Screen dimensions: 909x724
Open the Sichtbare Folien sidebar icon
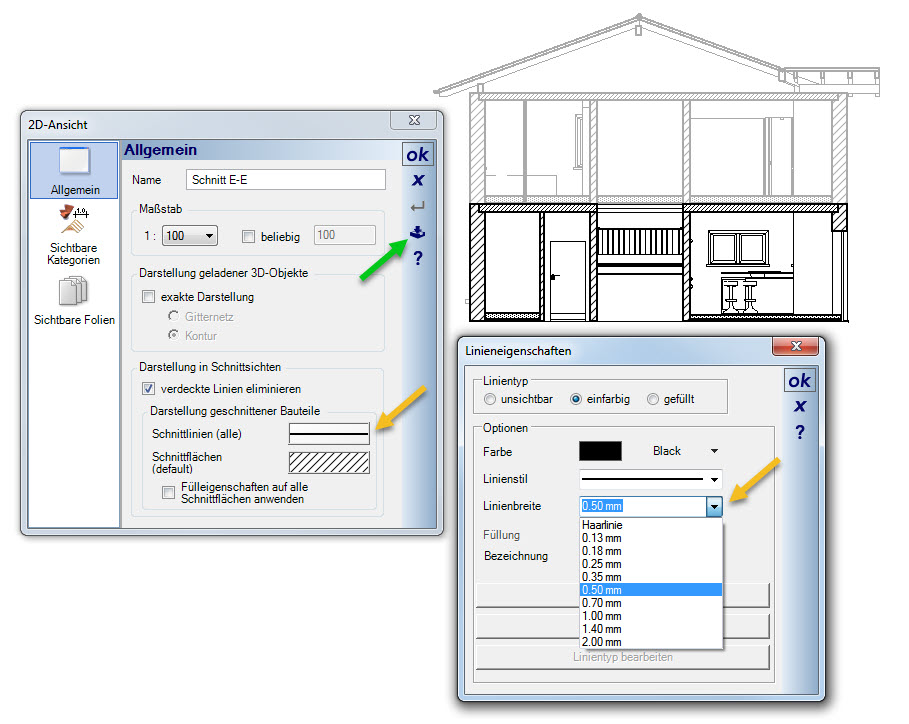tap(73, 300)
